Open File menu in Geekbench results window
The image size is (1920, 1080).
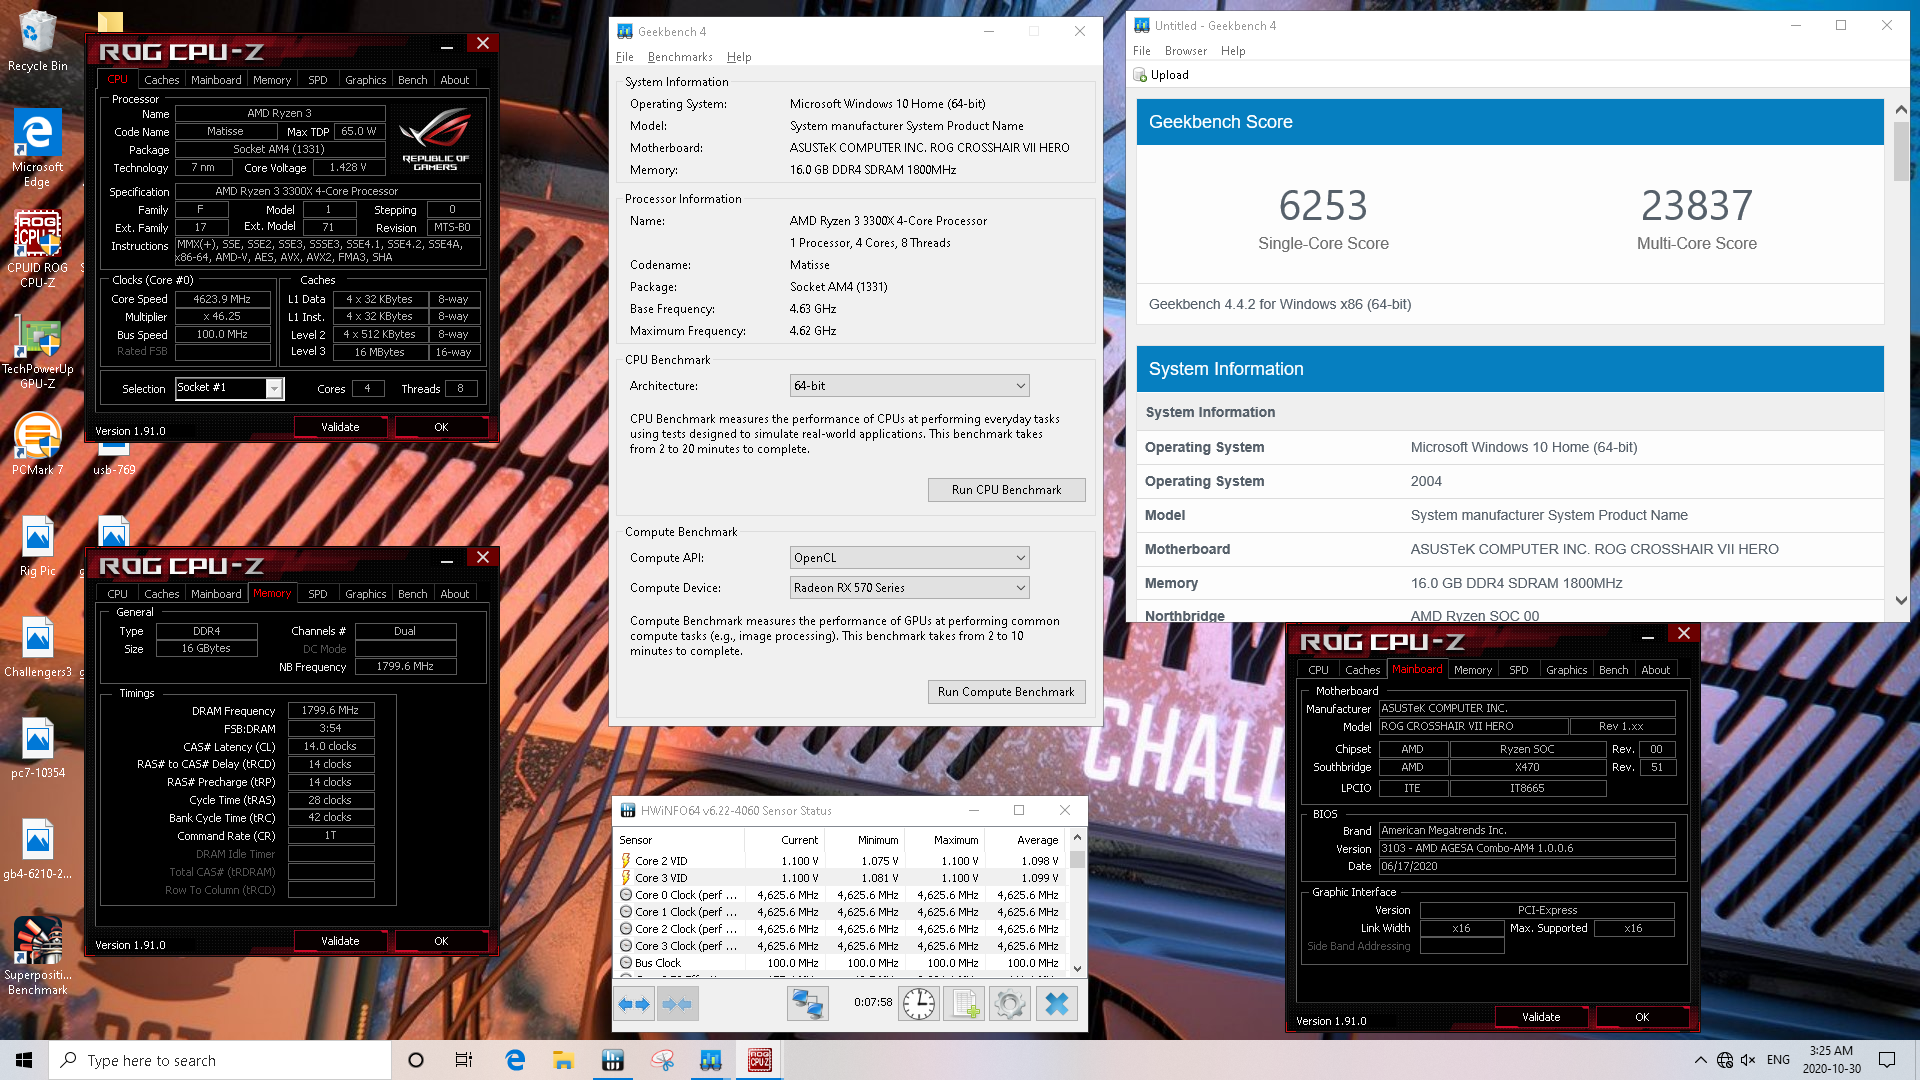pos(1142,51)
